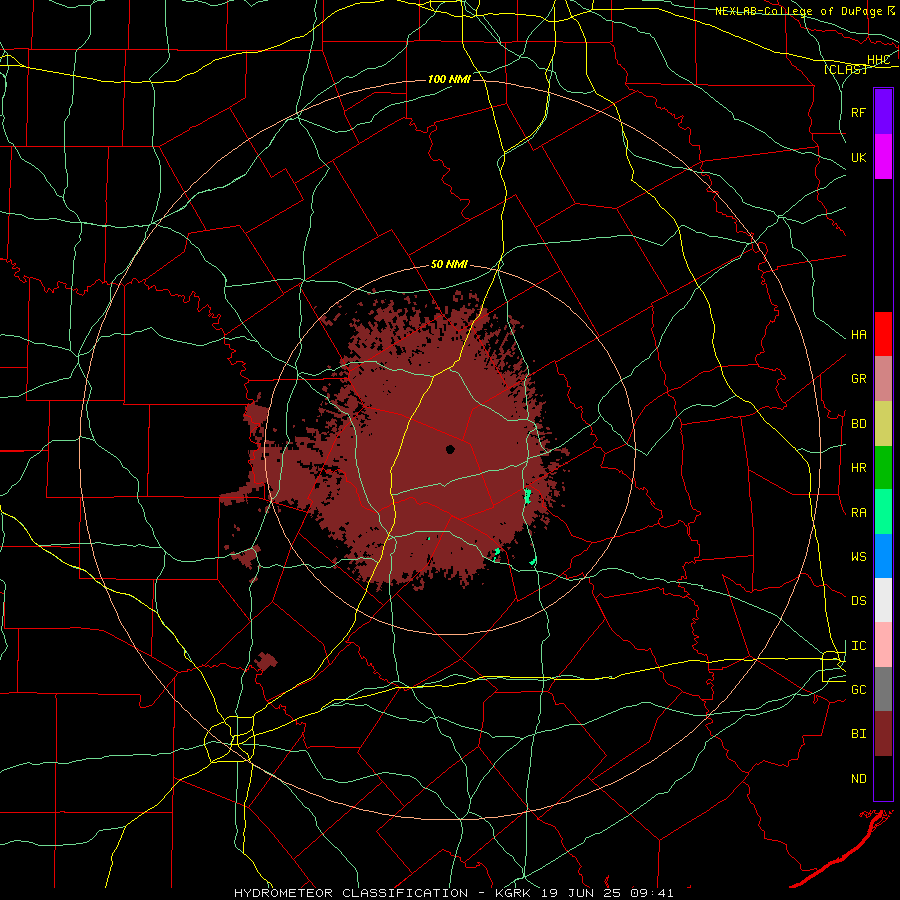Click the GR legend label
The image size is (900, 900).
point(858,379)
